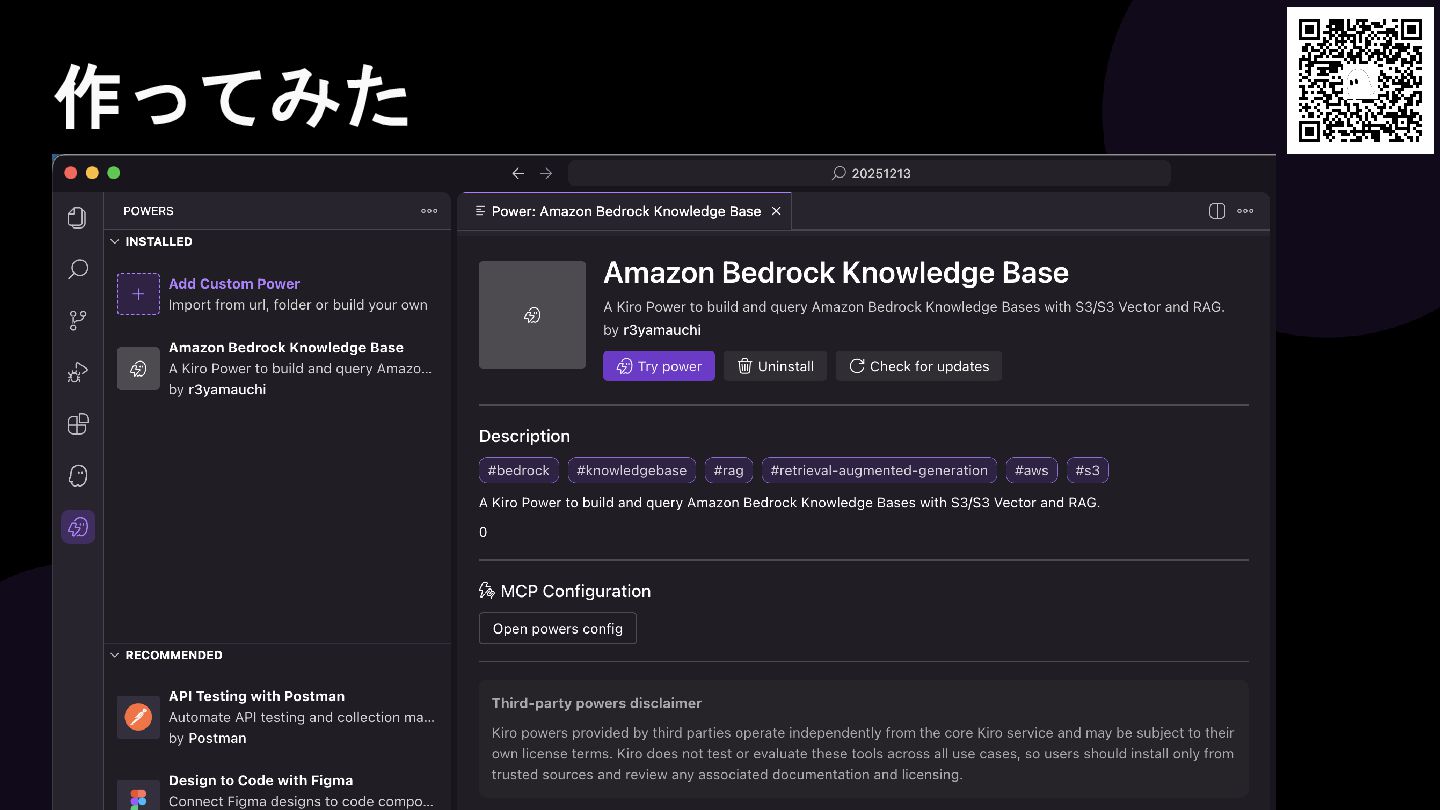Select API Testing with Postman power

pos(277,717)
